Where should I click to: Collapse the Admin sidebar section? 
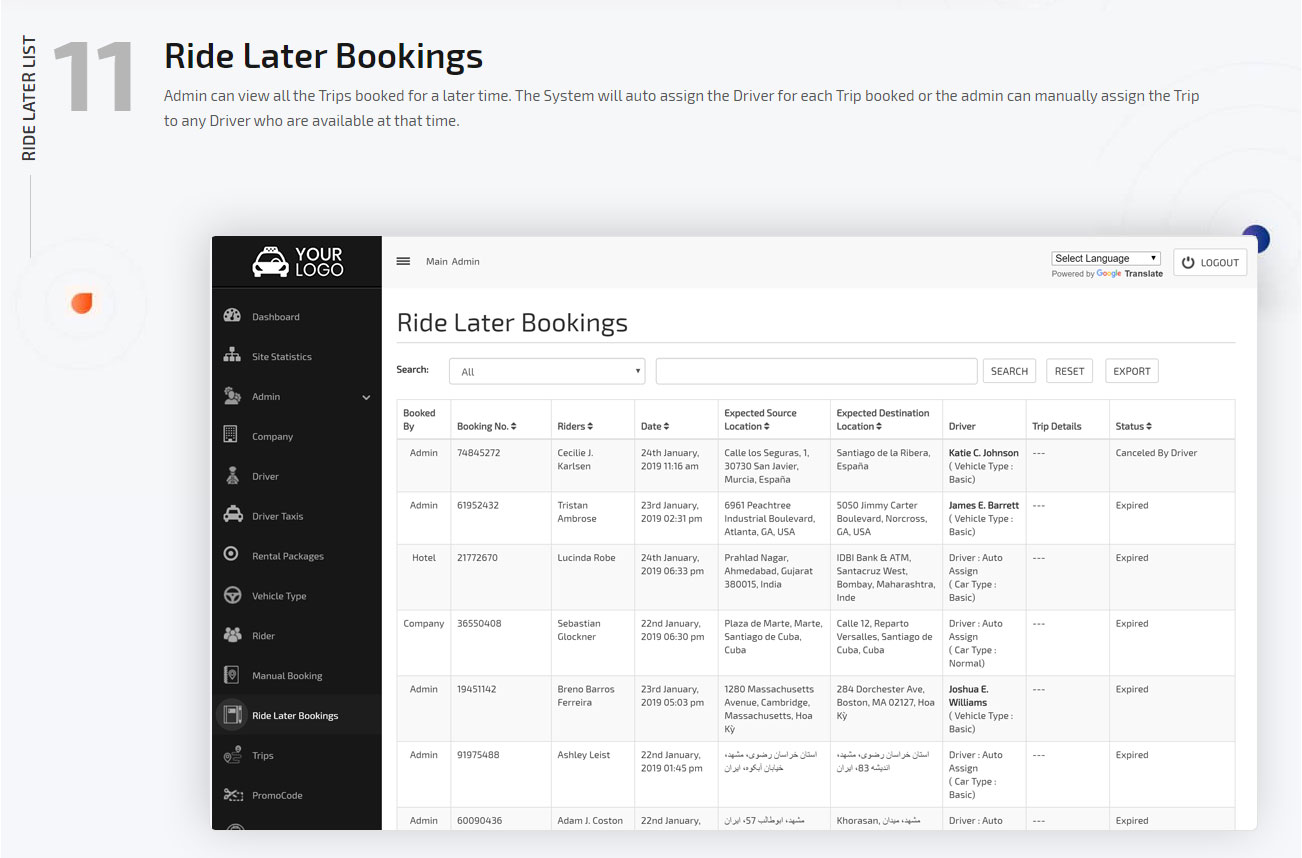[x=365, y=396]
